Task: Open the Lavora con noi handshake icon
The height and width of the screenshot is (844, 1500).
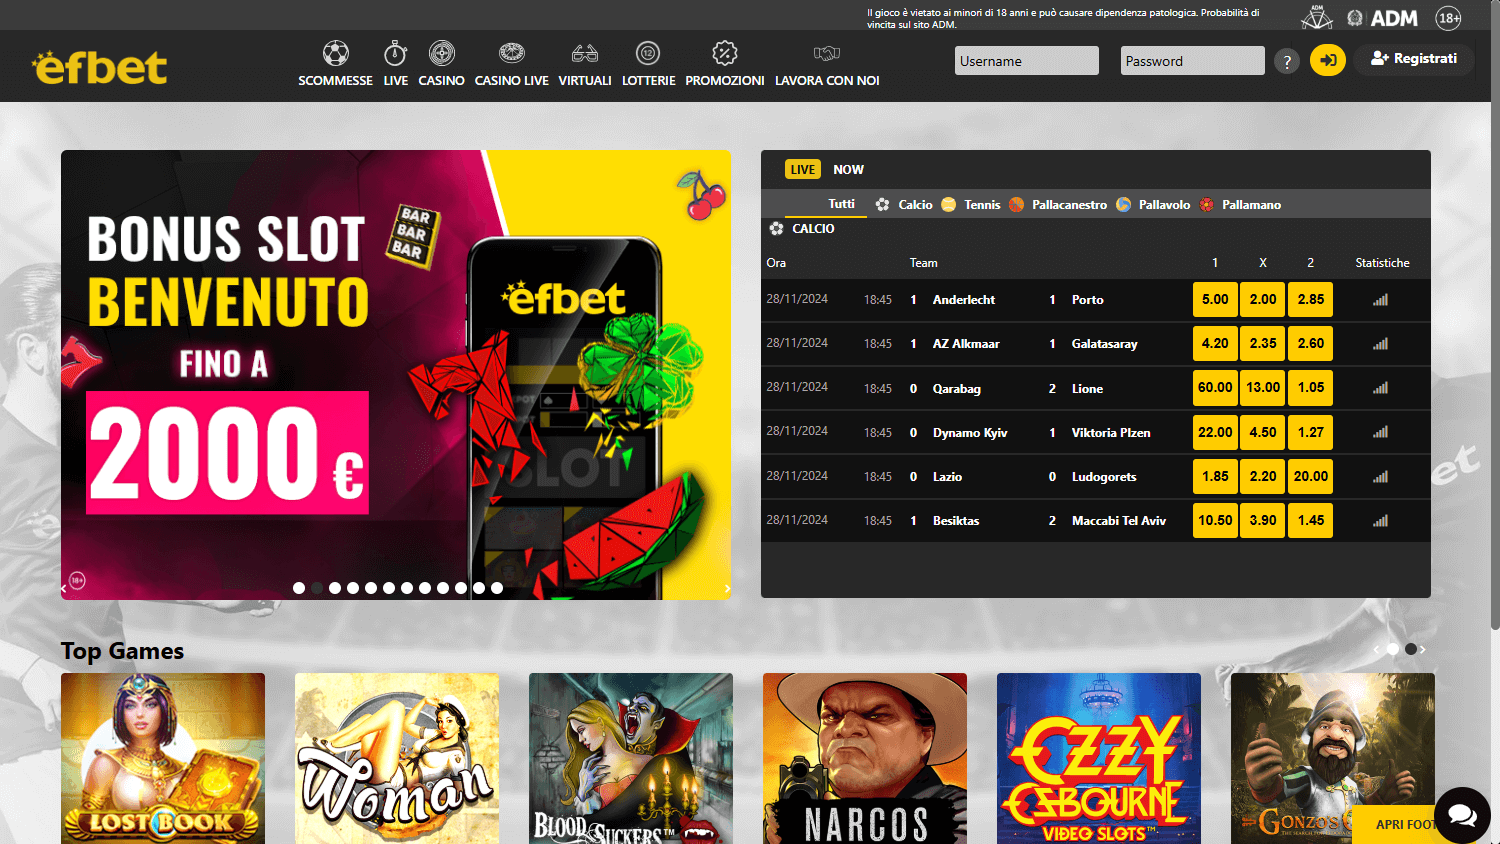Action: click(x=827, y=53)
